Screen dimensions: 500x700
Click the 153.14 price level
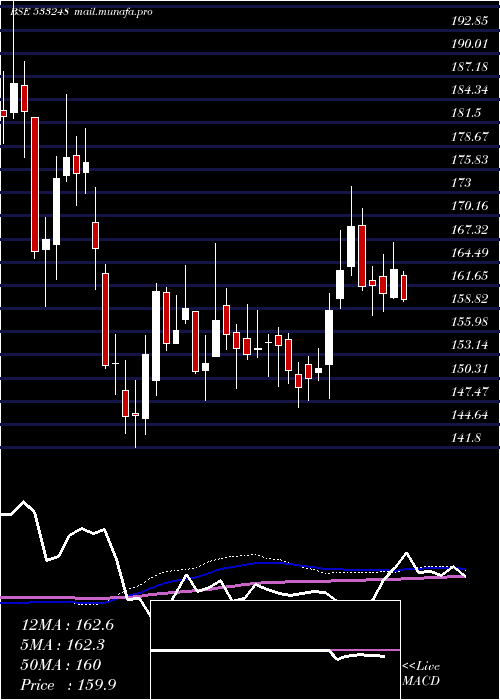pyautogui.click(x=469, y=345)
